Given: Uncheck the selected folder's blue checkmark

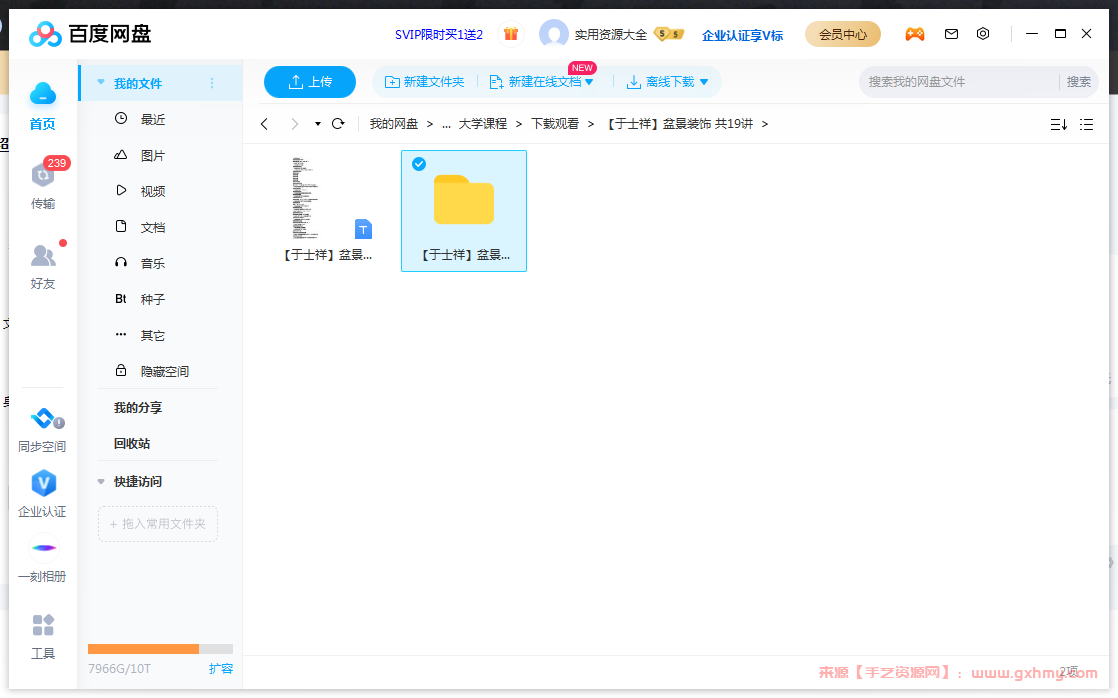Looking at the screenshot, I should tap(419, 164).
